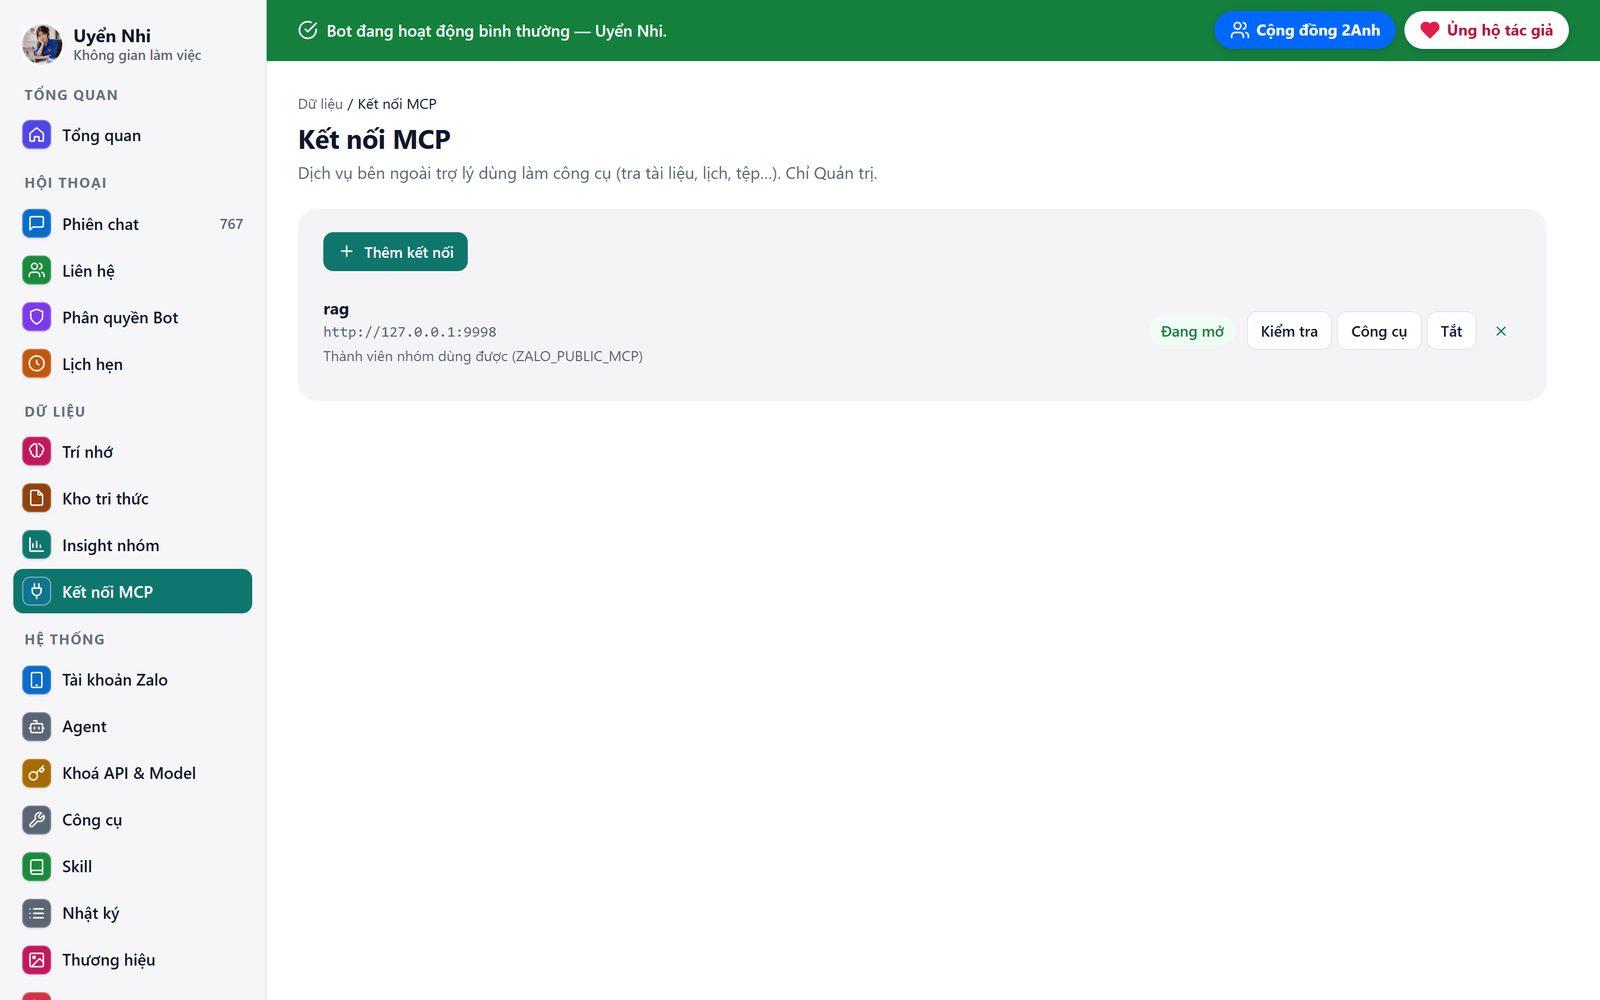Click the rag connection name
This screenshot has width=1600, height=1000.
pos(336,309)
